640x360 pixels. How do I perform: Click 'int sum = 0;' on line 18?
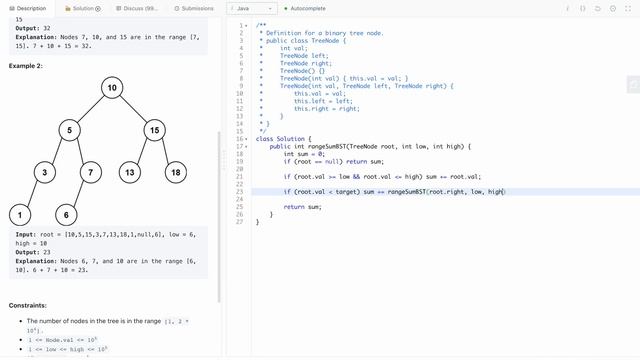(x=304, y=154)
